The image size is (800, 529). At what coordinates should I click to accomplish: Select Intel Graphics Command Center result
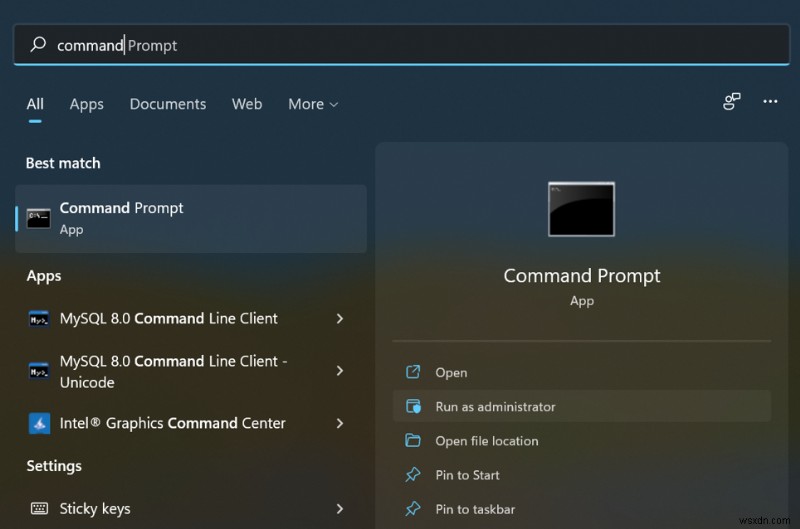coord(191,423)
